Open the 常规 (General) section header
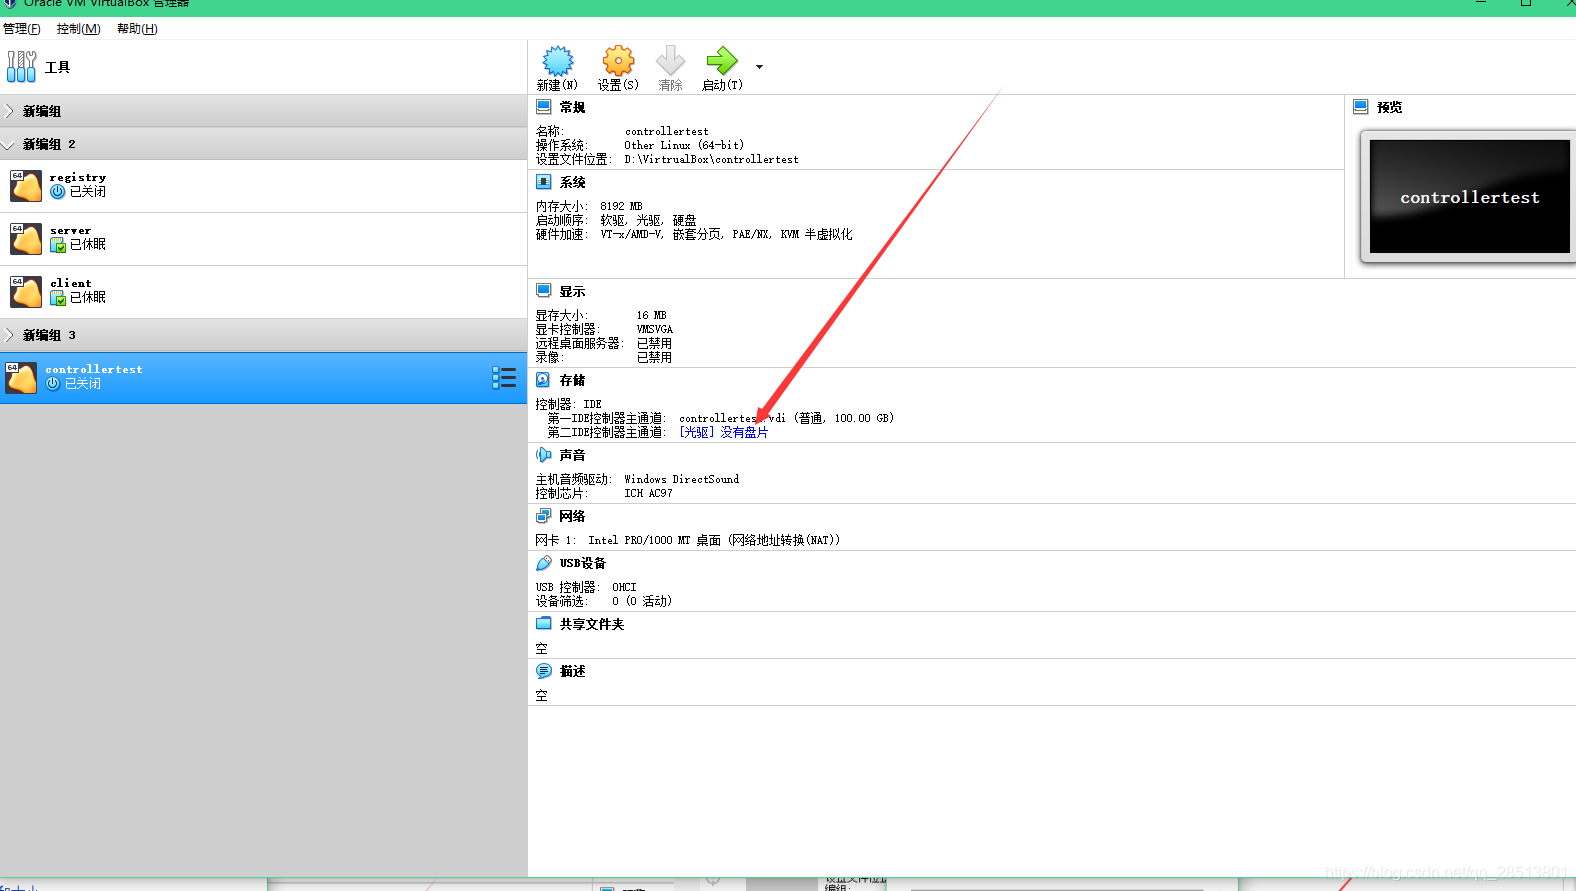The image size is (1576, 891). point(573,107)
